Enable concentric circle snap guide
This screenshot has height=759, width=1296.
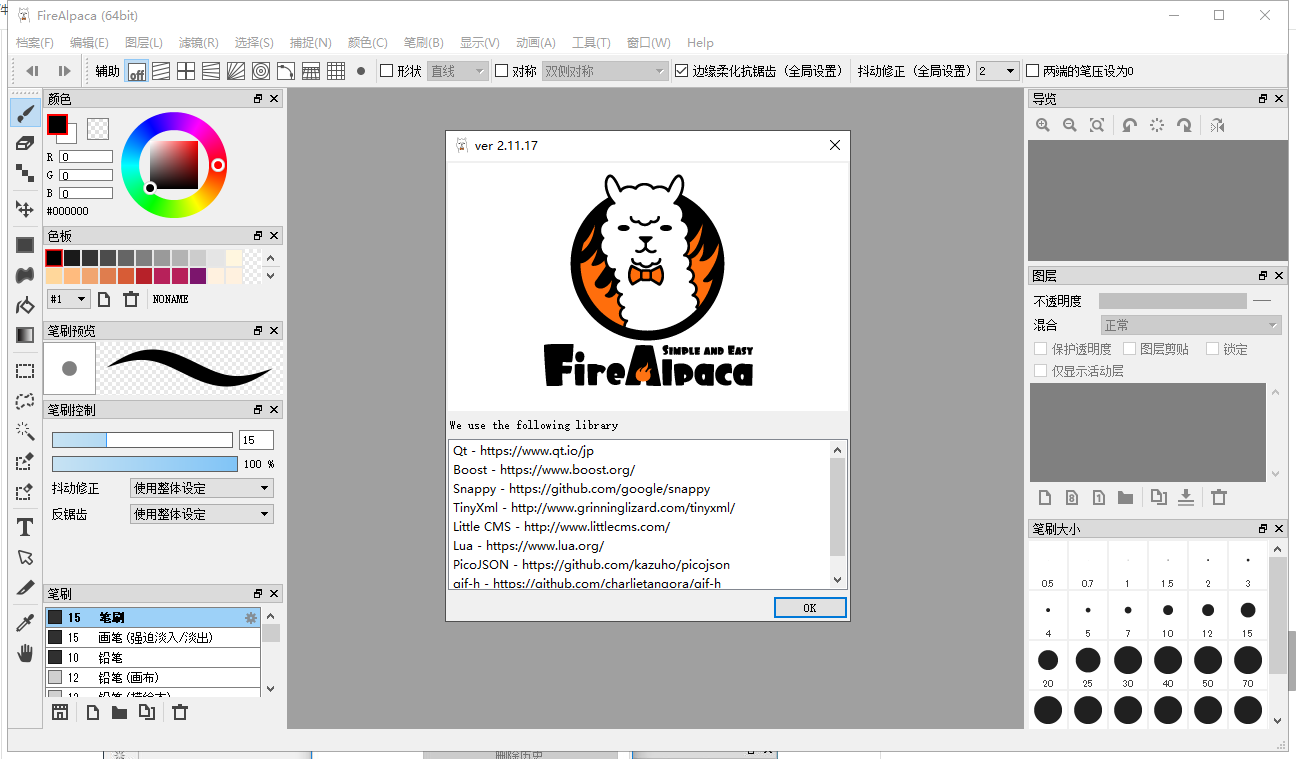click(x=261, y=71)
